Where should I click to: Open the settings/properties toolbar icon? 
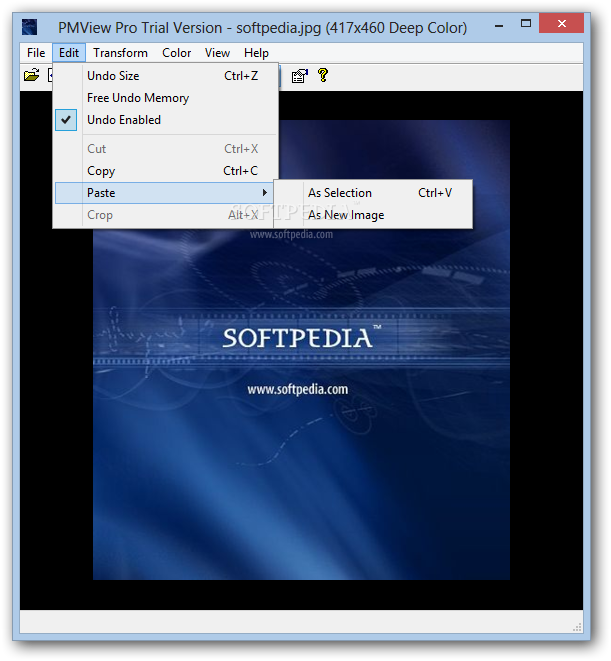tap(299, 75)
